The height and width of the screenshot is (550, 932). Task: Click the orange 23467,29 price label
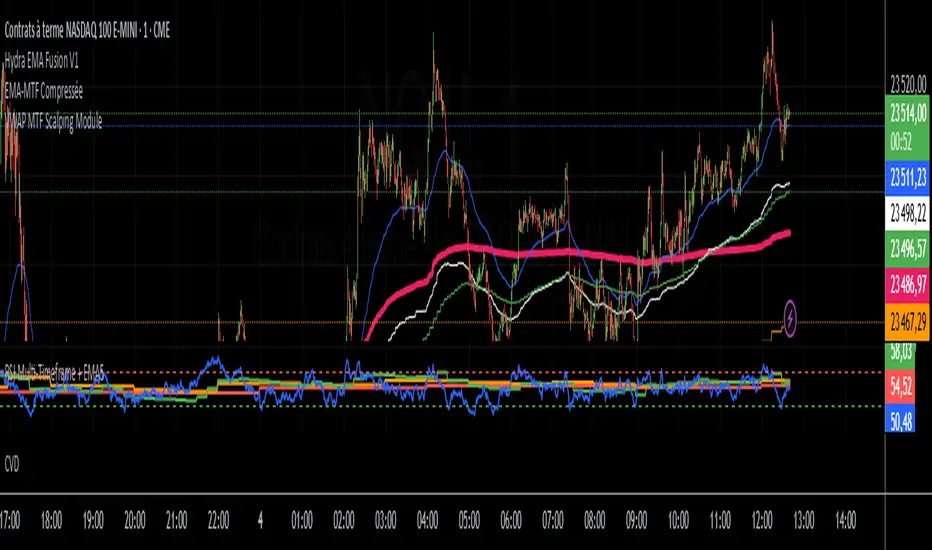(x=908, y=323)
